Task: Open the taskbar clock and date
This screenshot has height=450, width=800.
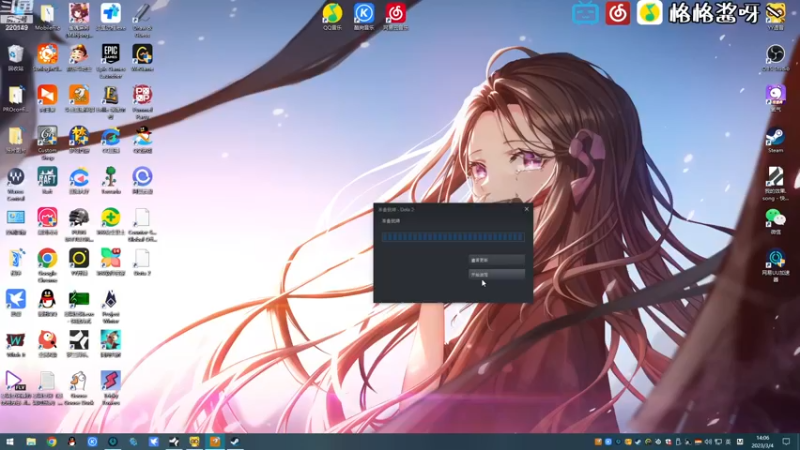Action: [763, 442]
